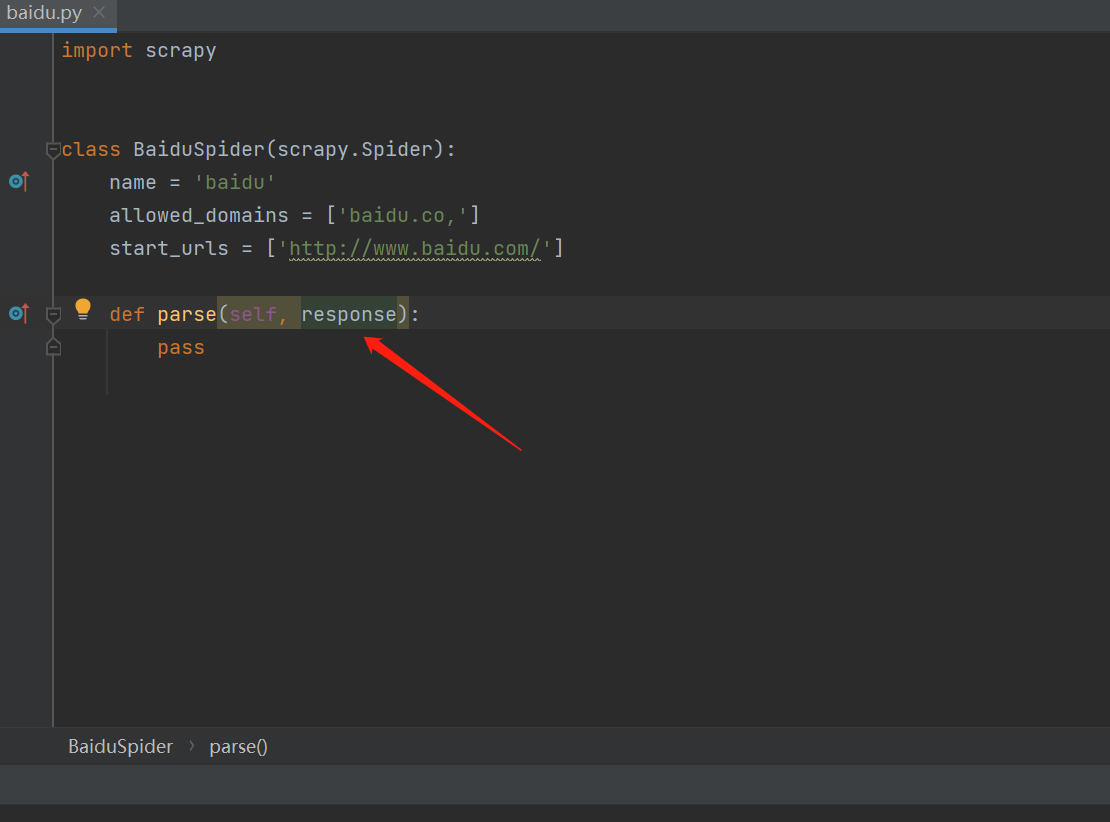This screenshot has height=822, width=1110.
Task: Click the override gutter icon beside def parse
Action: pos(19,314)
